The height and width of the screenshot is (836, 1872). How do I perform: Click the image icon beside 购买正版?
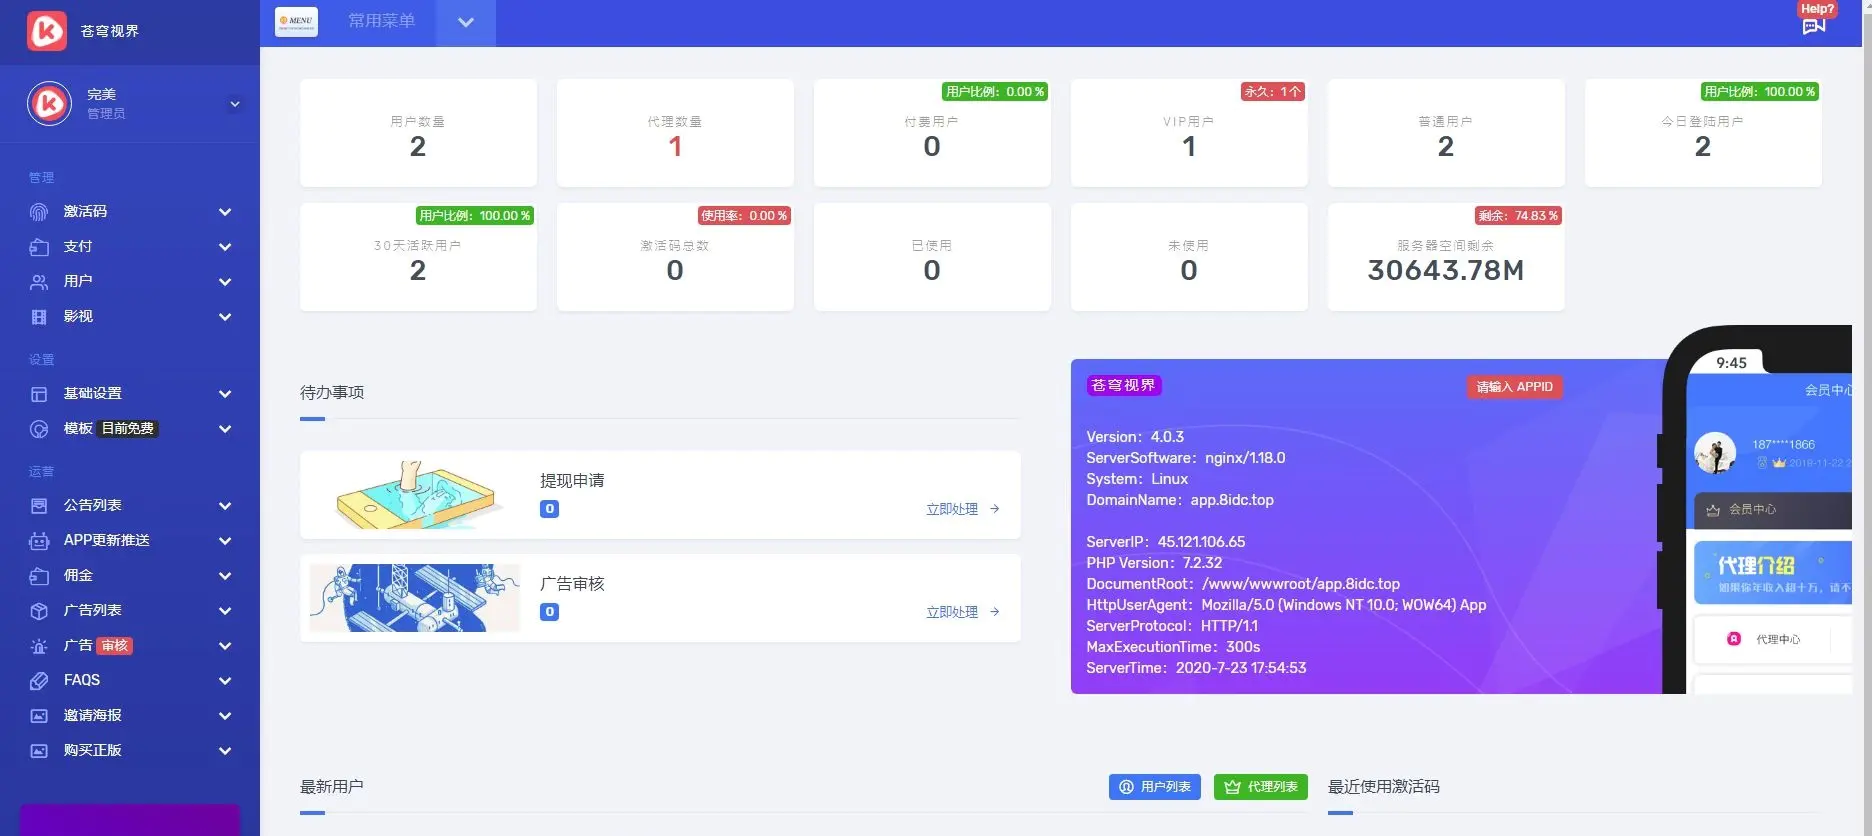tap(39, 751)
